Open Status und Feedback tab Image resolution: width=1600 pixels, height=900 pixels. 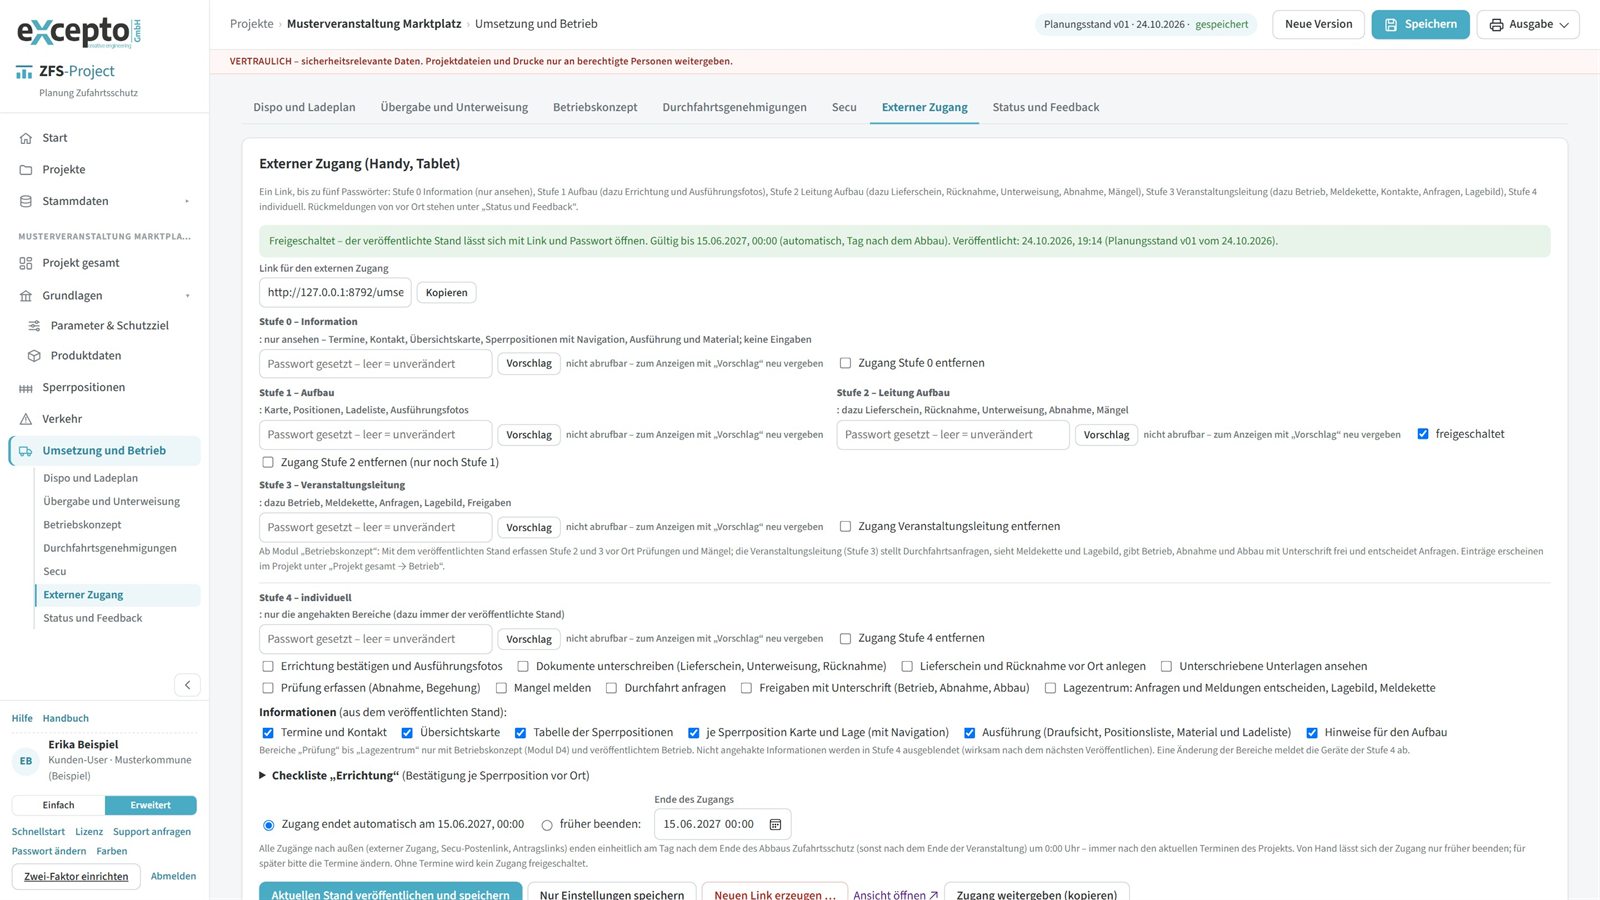pyautogui.click(x=1046, y=107)
